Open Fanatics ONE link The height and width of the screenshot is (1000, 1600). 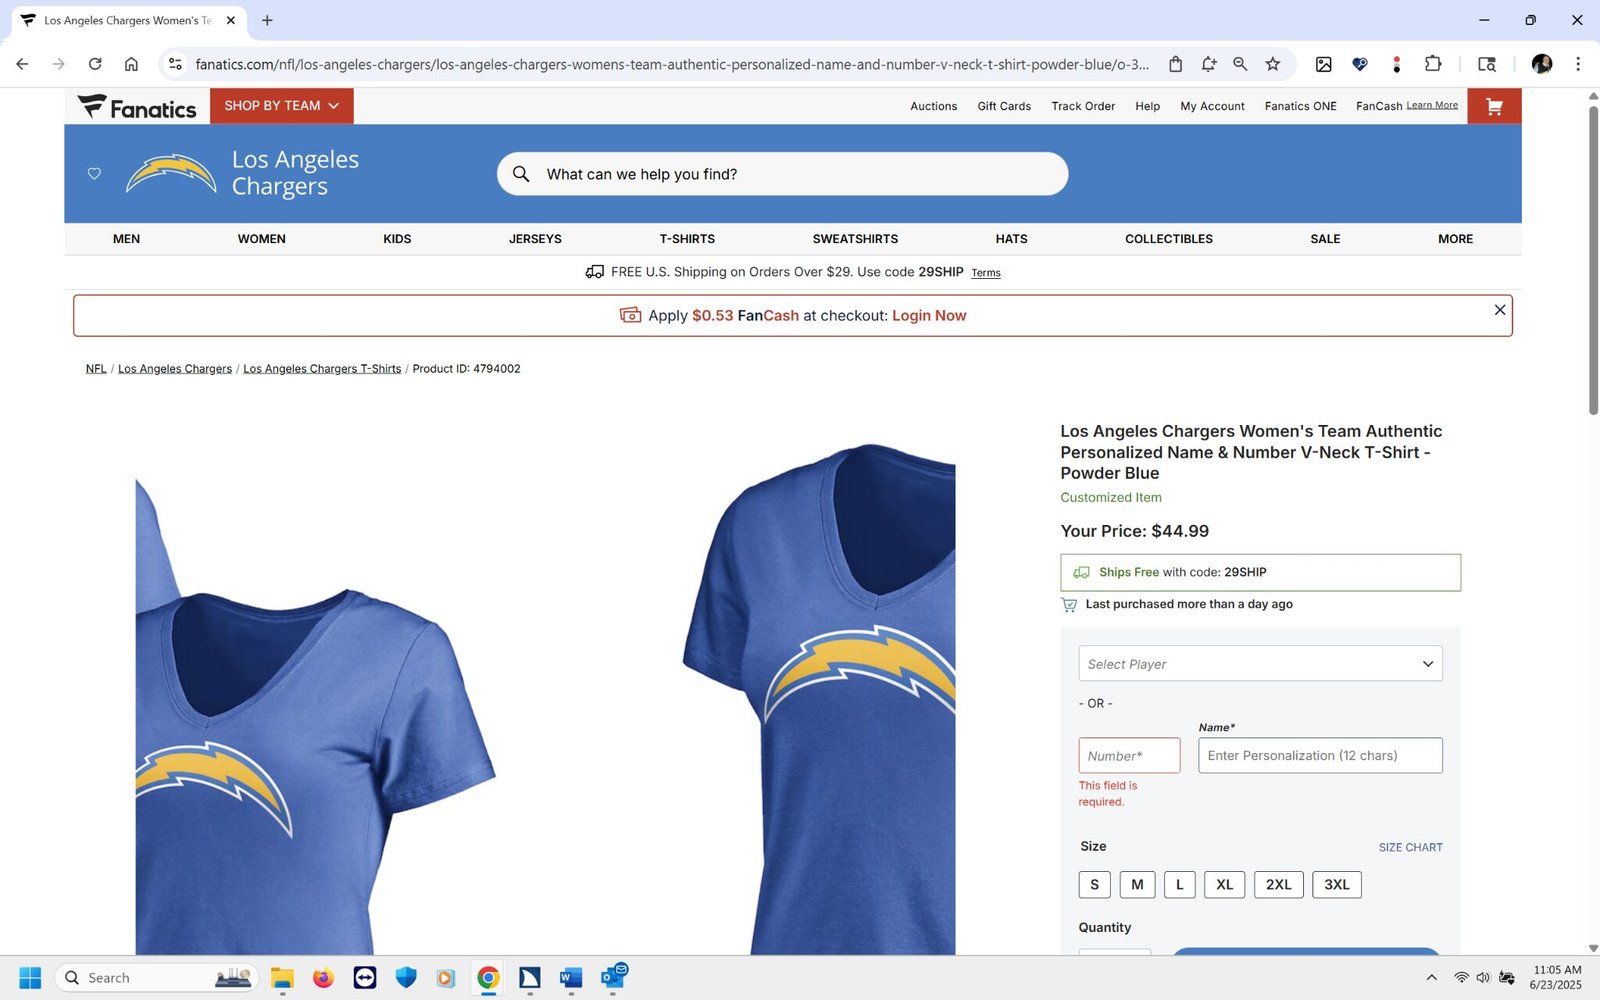pyautogui.click(x=1300, y=106)
